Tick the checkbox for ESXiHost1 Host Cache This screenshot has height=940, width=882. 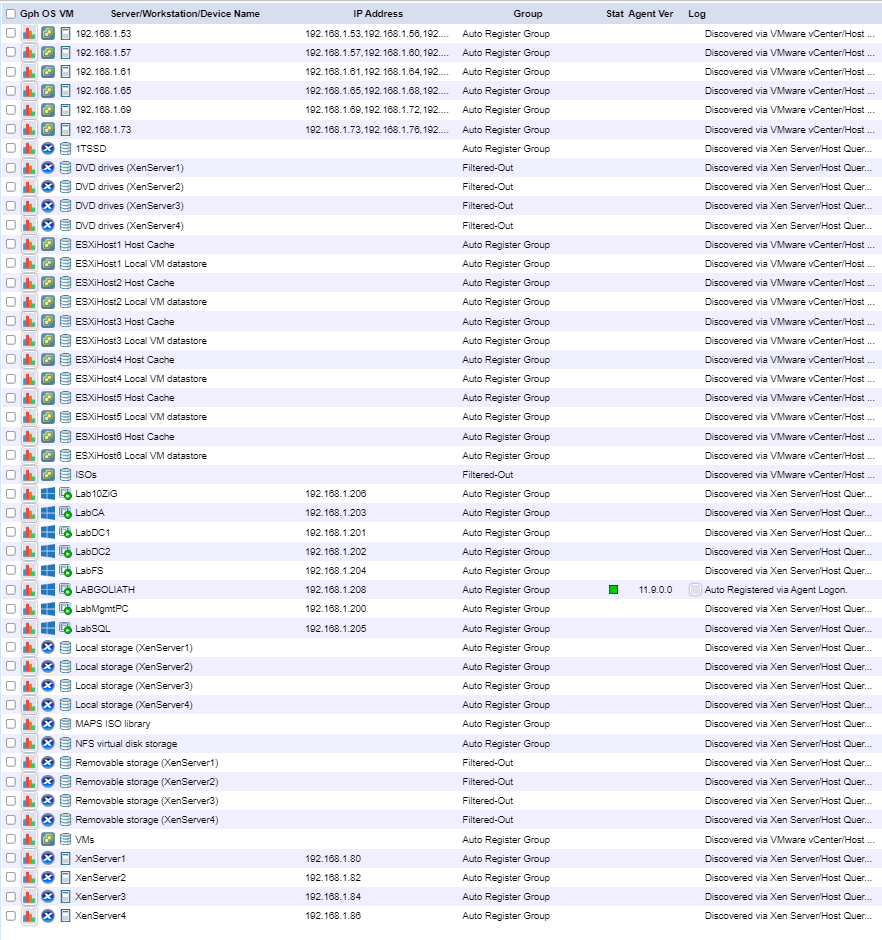click(11, 245)
